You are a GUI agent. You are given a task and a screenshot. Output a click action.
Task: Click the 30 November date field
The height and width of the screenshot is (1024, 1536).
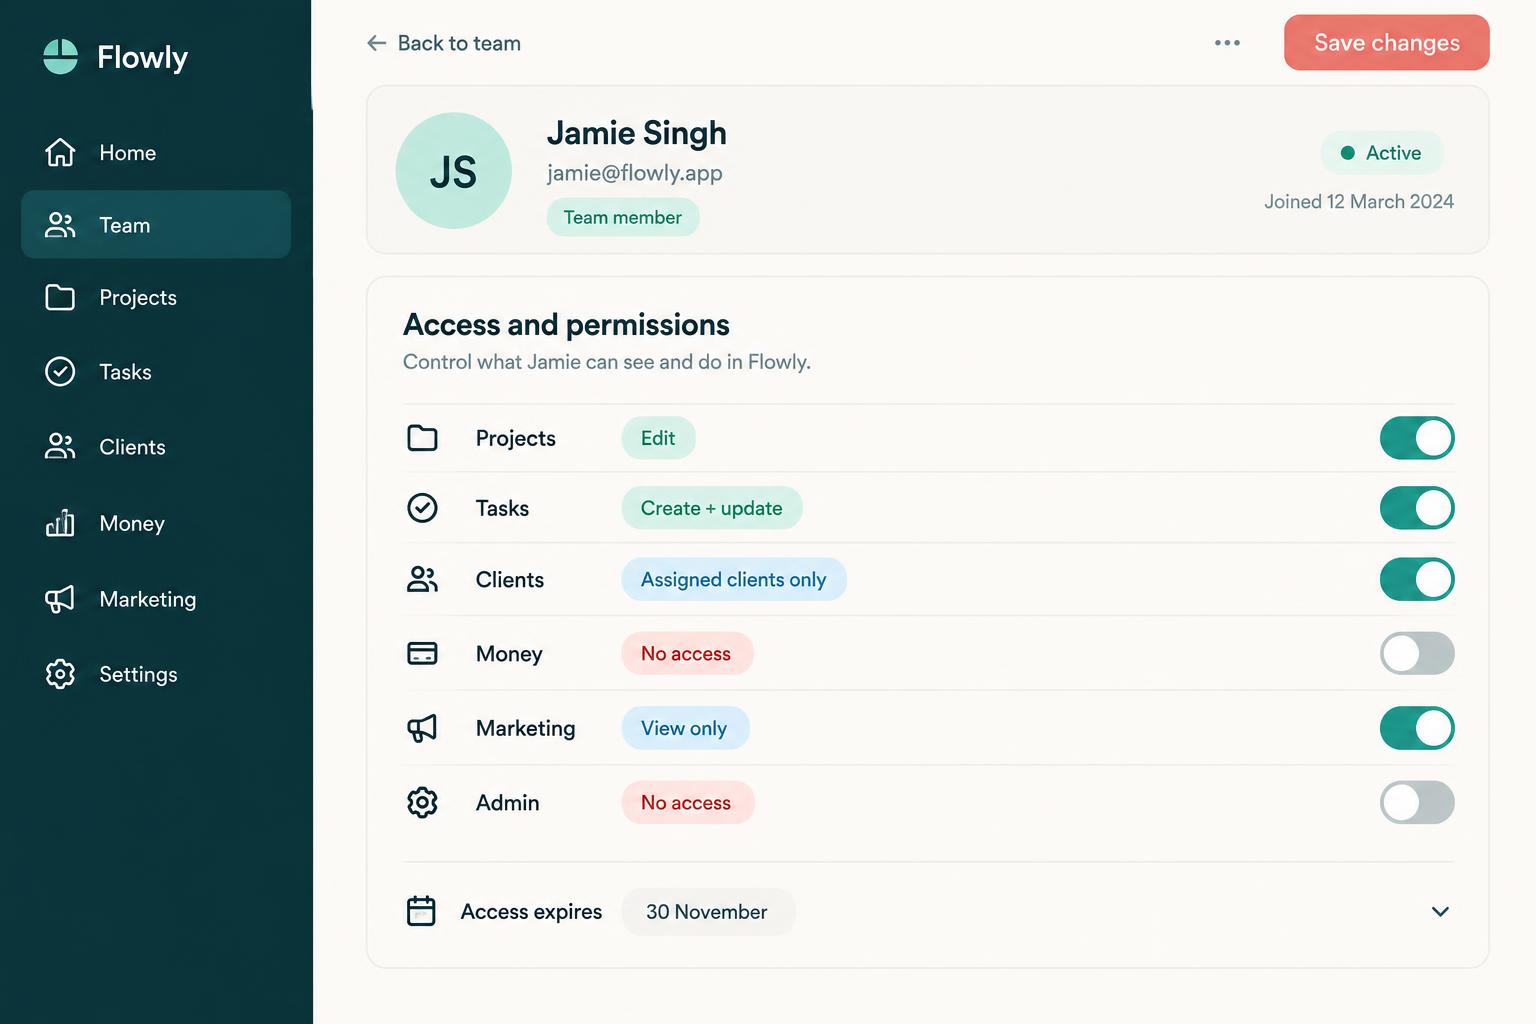pos(708,912)
